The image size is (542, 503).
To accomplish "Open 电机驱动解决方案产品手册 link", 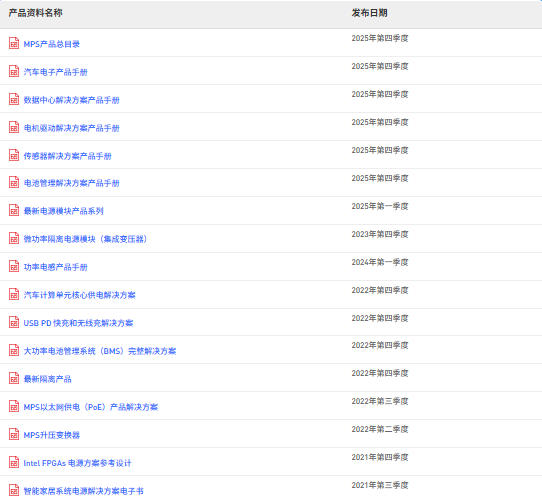I will click(x=72, y=128).
